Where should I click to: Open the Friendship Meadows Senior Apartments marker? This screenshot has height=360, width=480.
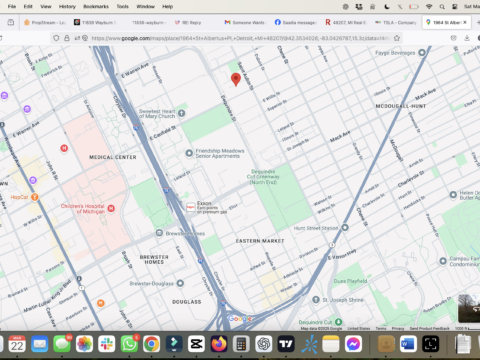pyautogui.click(x=189, y=153)
